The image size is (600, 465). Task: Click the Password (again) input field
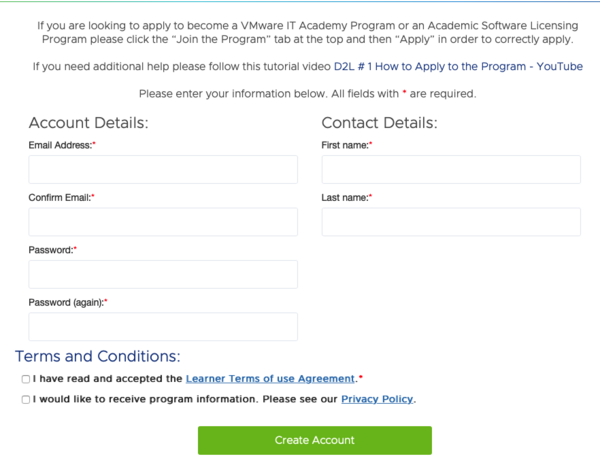[x=163, y=326]
